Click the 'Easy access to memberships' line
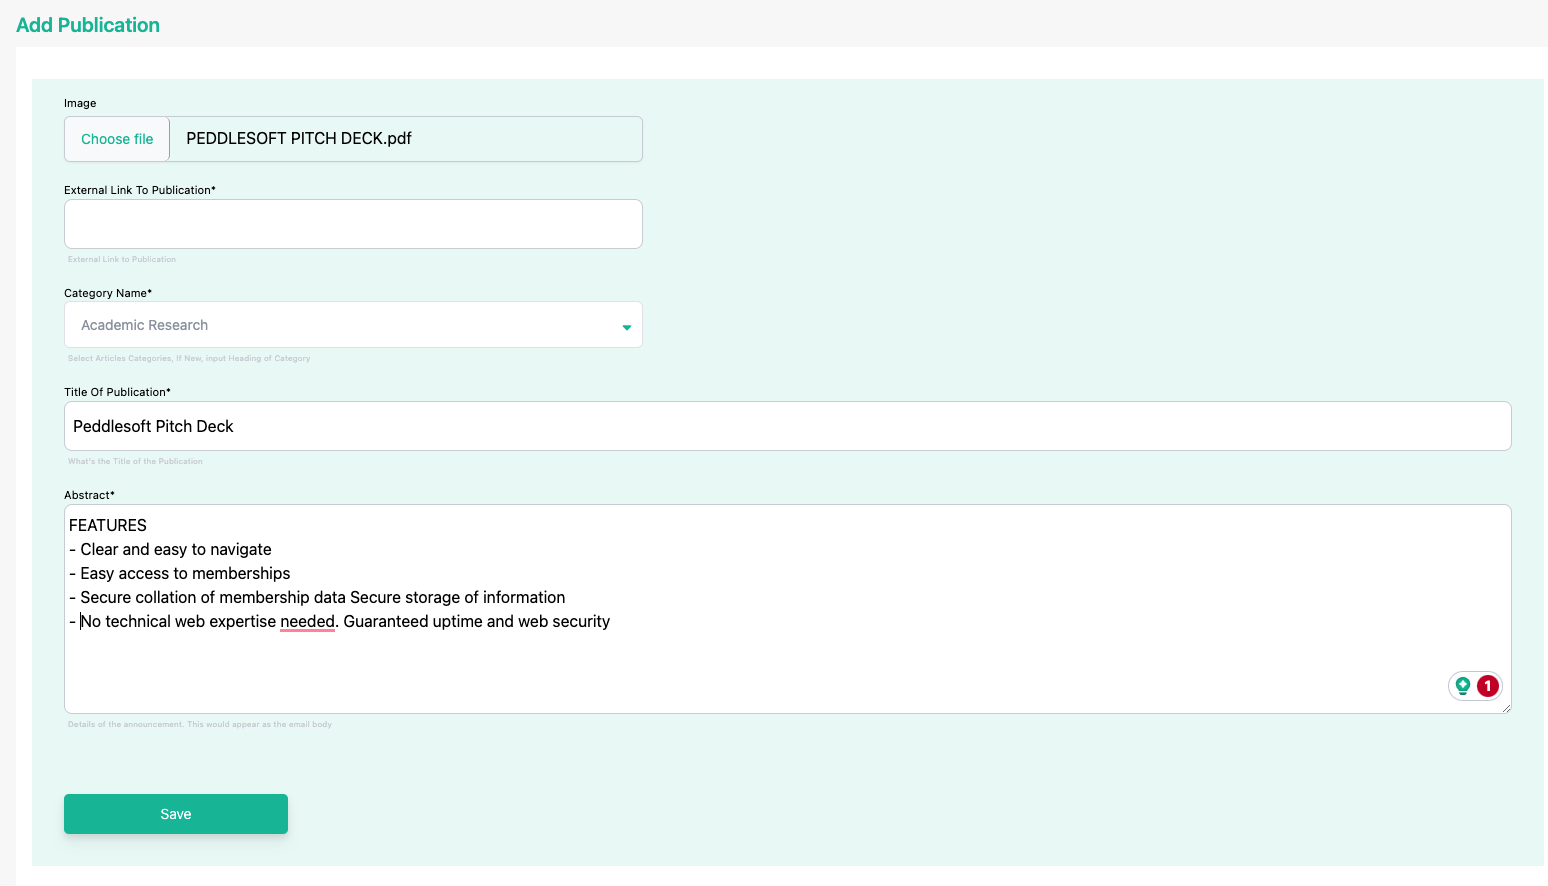Image resolution: width=1548 pixels, height=886 pixels. click(180, 574)
